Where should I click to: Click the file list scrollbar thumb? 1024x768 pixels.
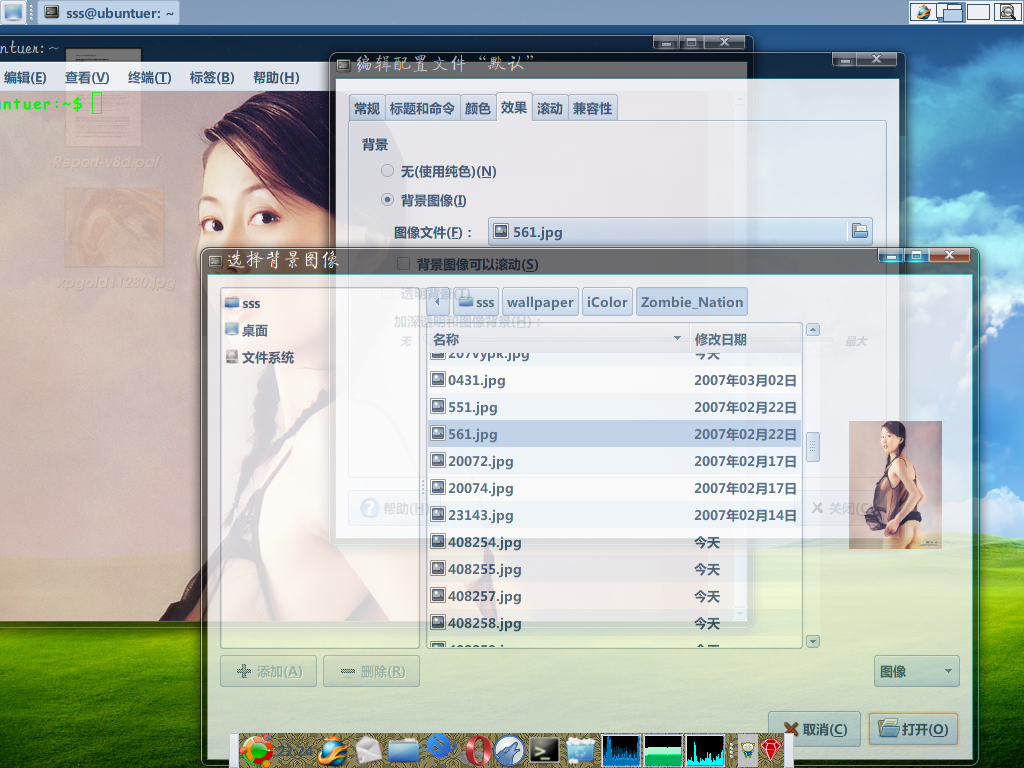(x=813, y=447)
